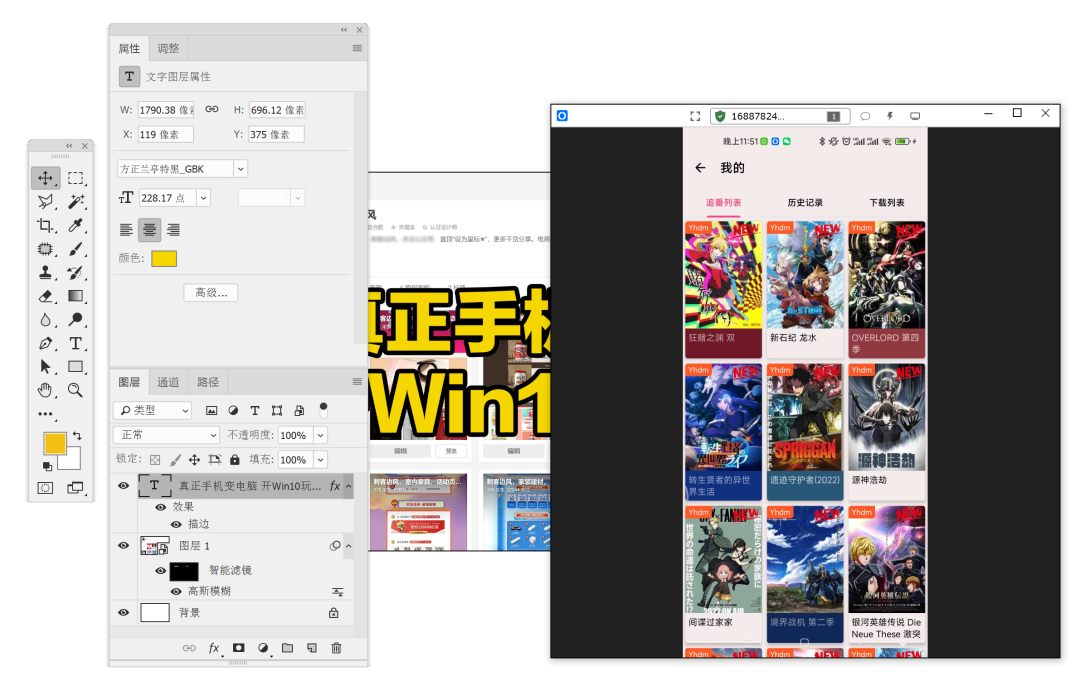Select the Dodge tool

pos(76,319)
